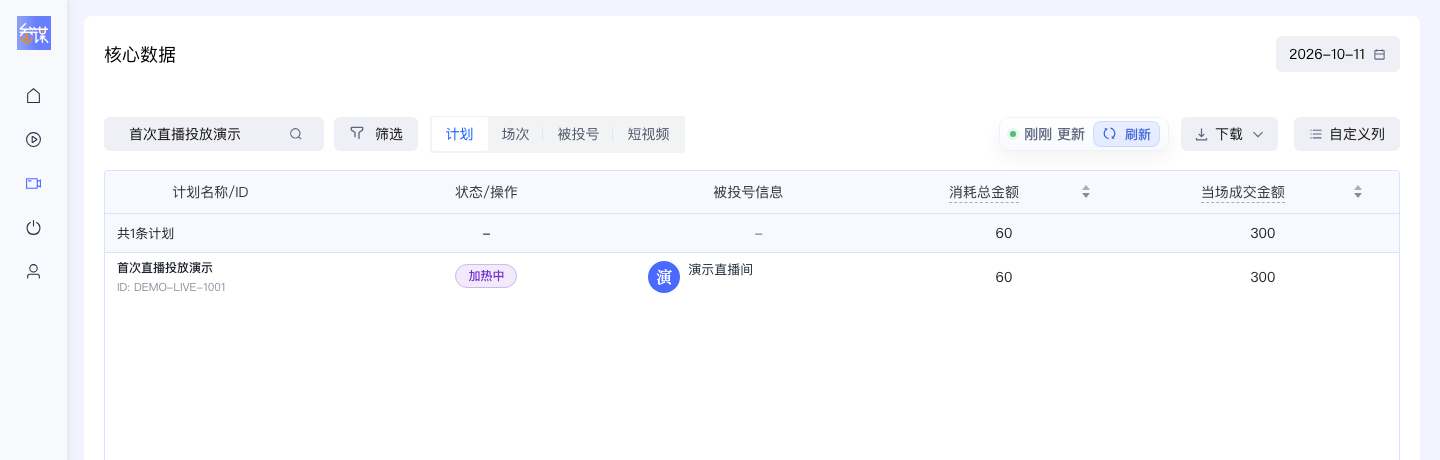Click the calendar icon beside the date
Screen dimensions: 1440x460
click(x=1380, y=55)
